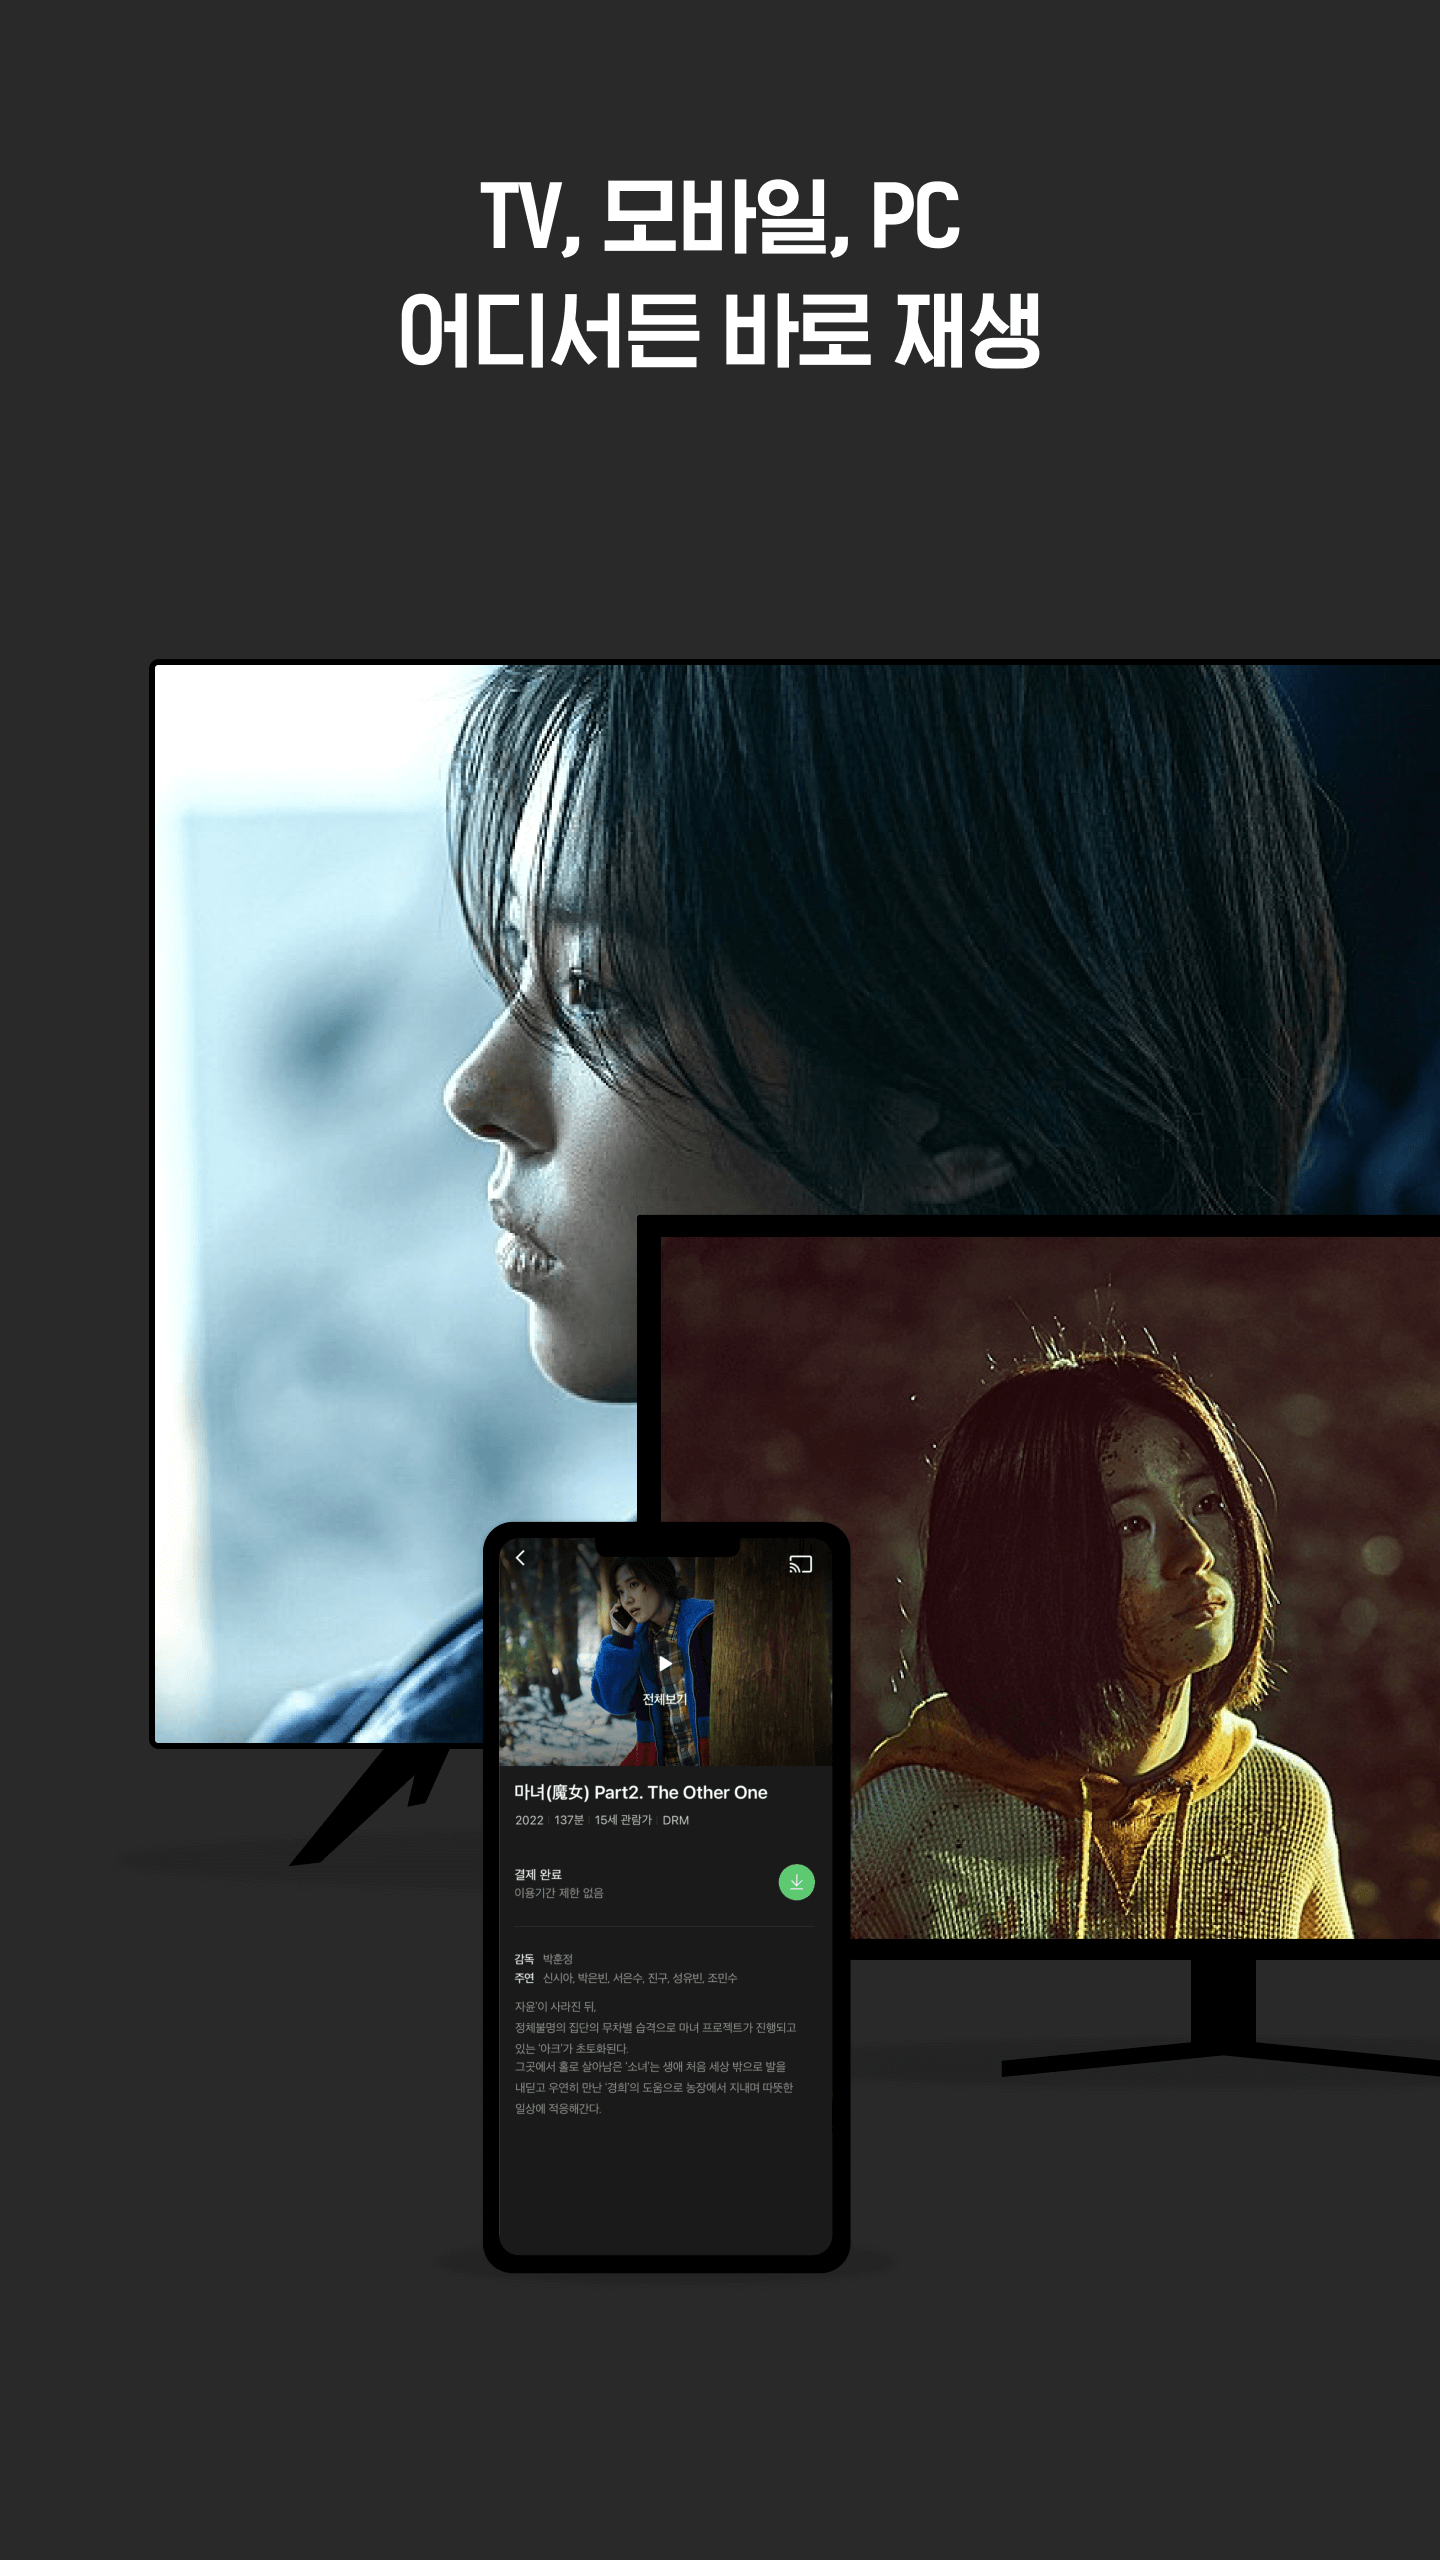This screenshot has height=2560, width=1440.
Task: Click the '결제 완료' status text
Action: pos(538,1874)
